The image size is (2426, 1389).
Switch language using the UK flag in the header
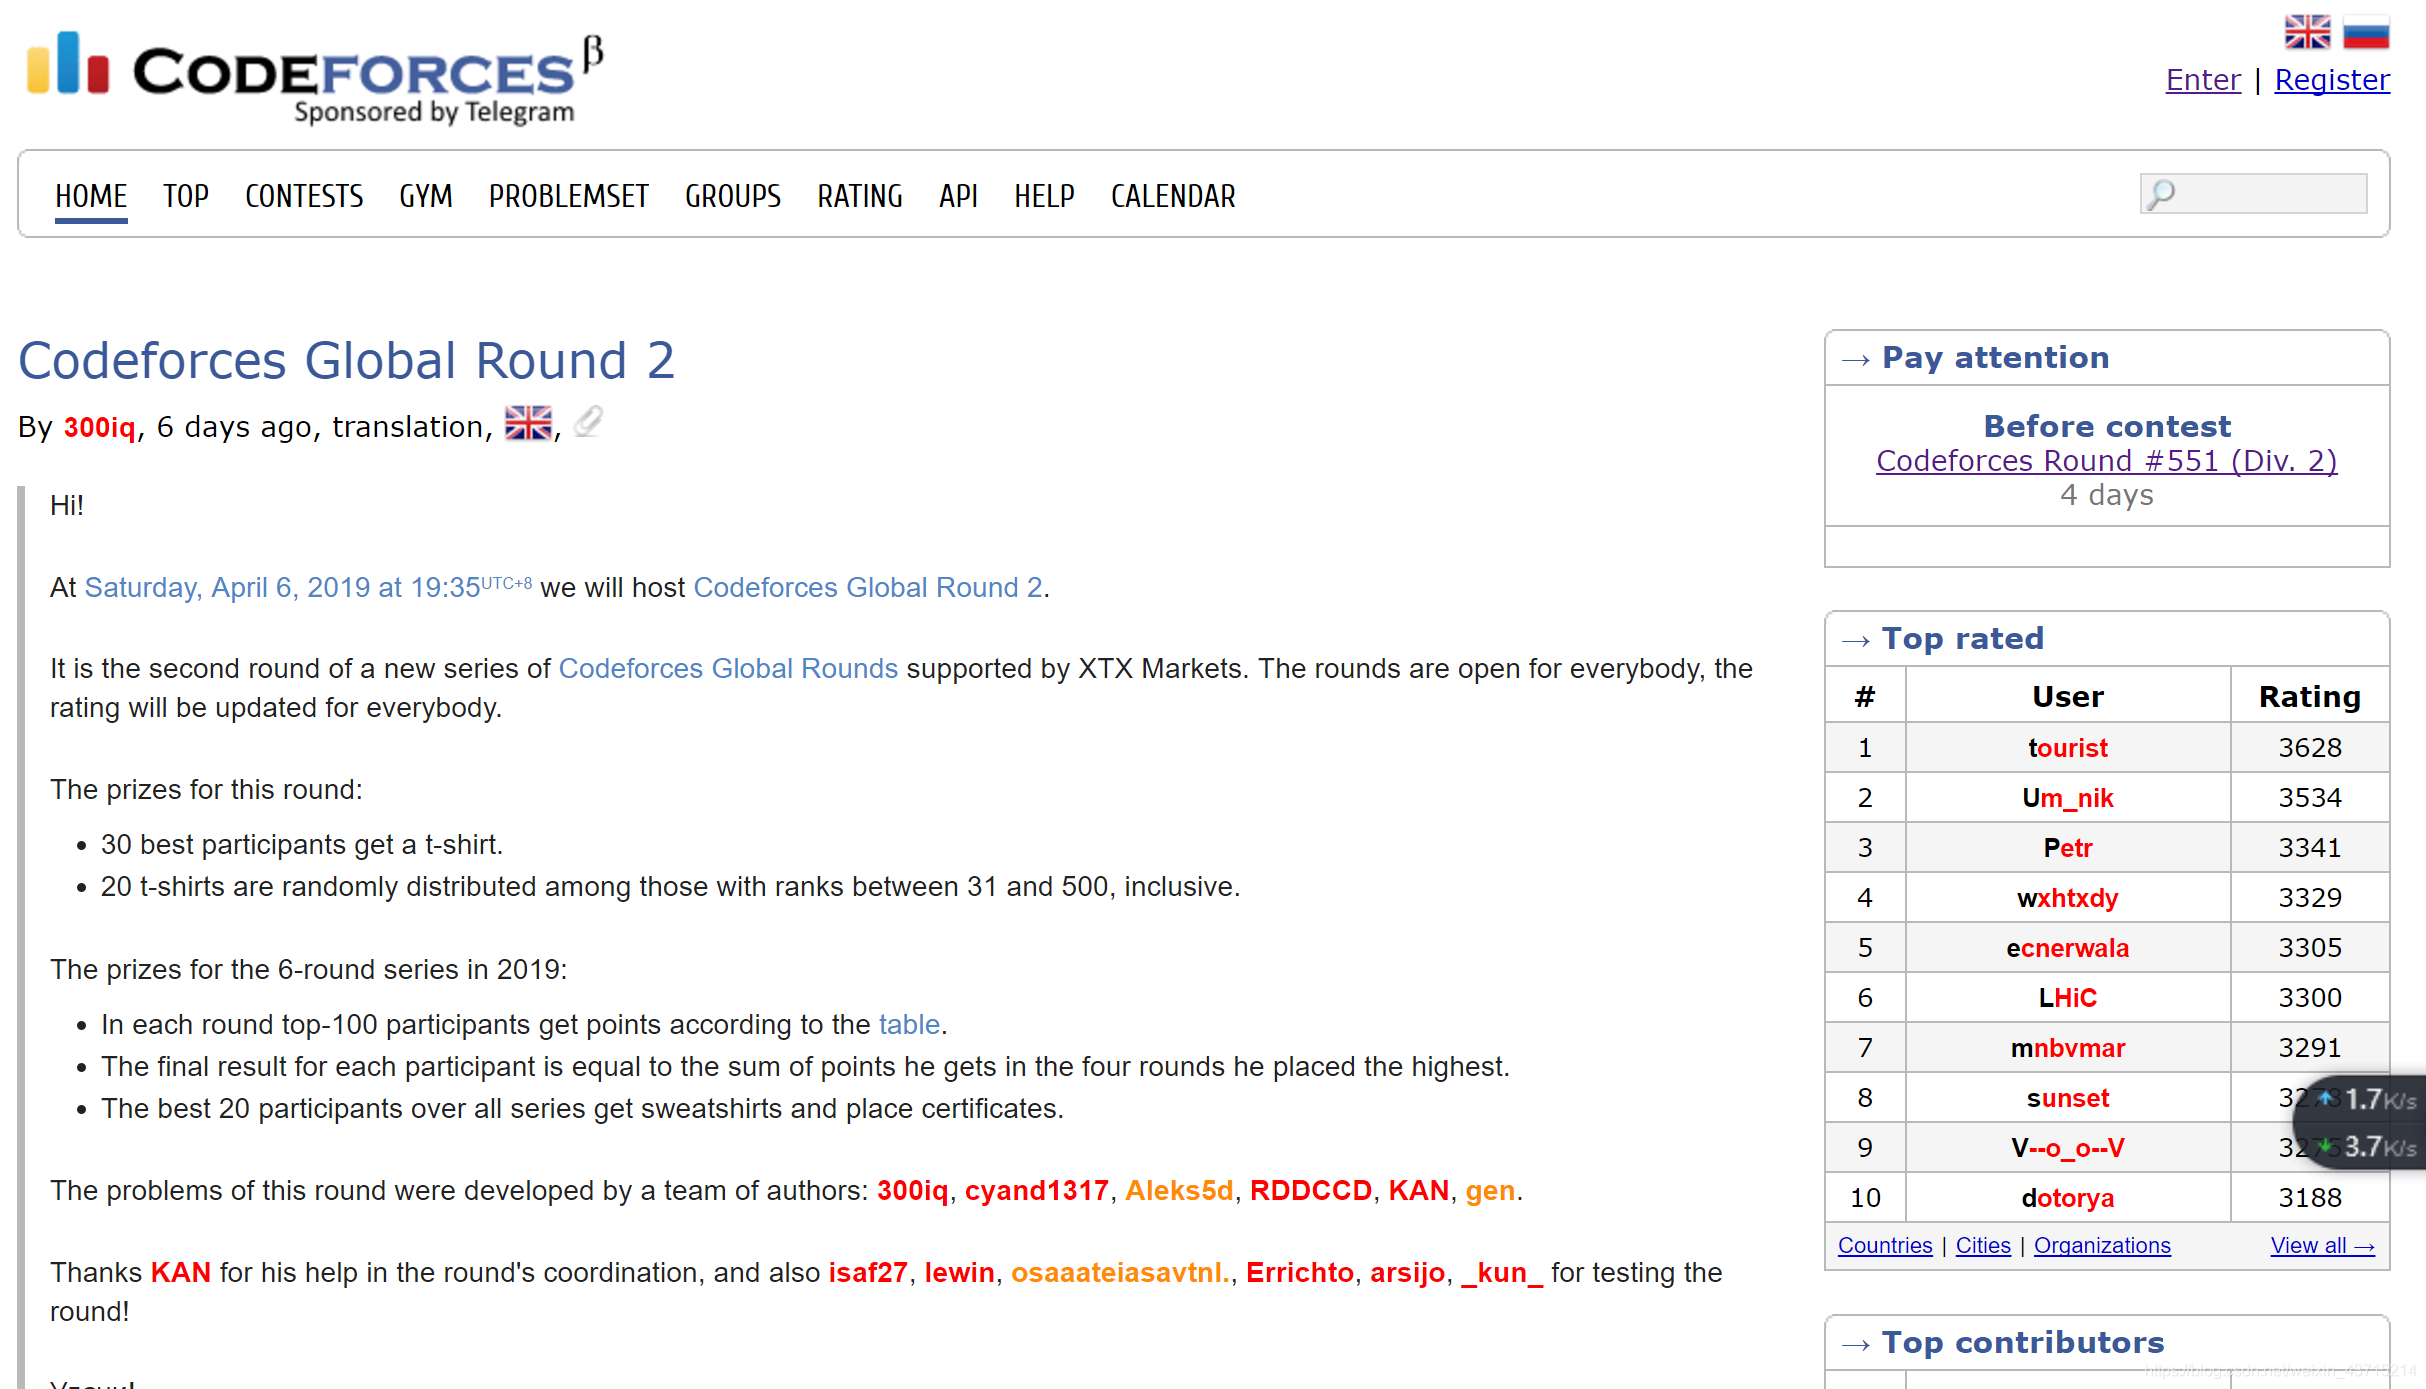[x=2307, y=32]
